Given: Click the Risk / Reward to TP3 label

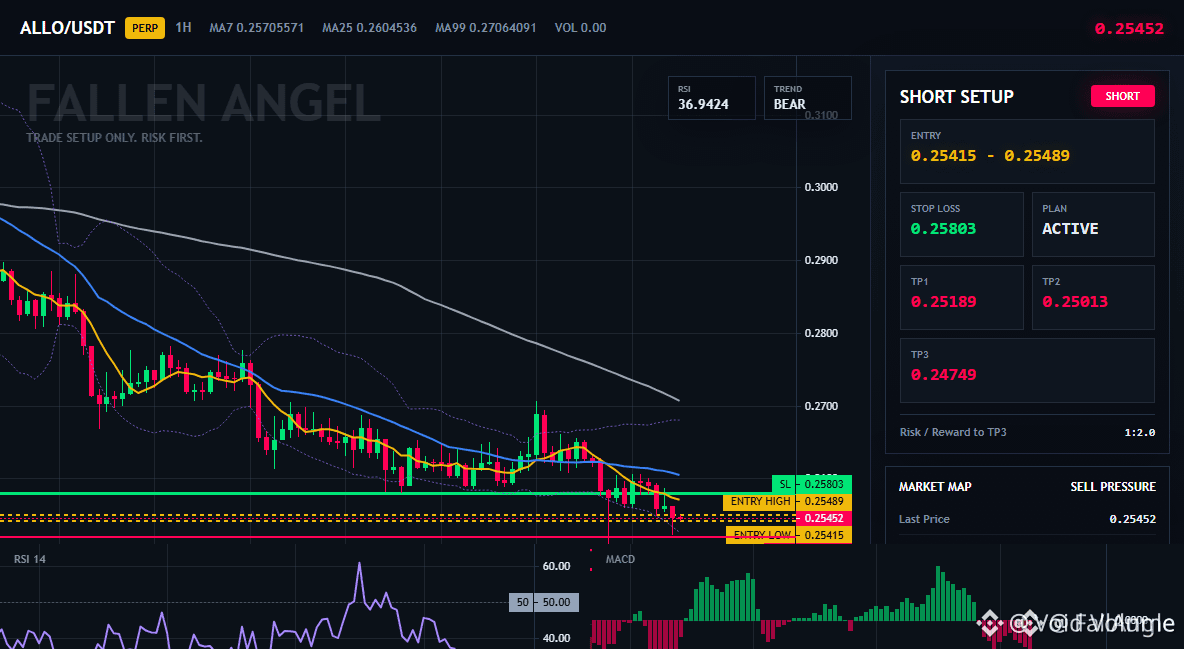Looking at the screenshot, I should [953, 432].
